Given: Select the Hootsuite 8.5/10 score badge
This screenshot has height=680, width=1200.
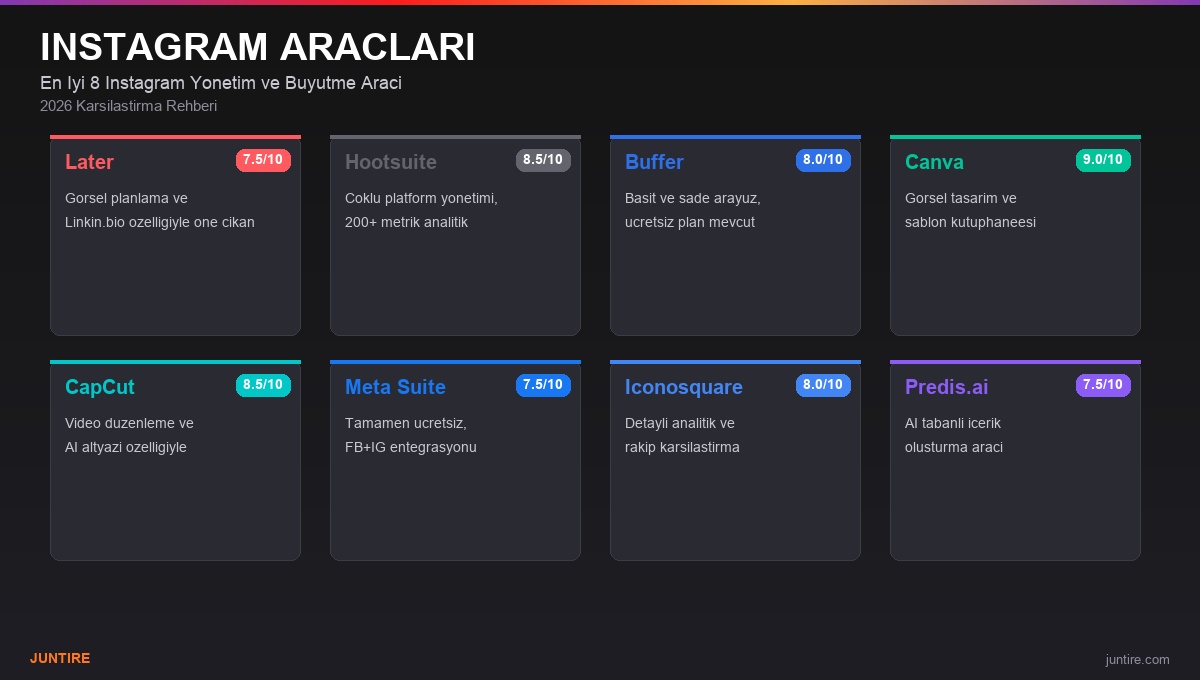Looking at the screenshot, I should pyautogui.click(x=543, y=160).
